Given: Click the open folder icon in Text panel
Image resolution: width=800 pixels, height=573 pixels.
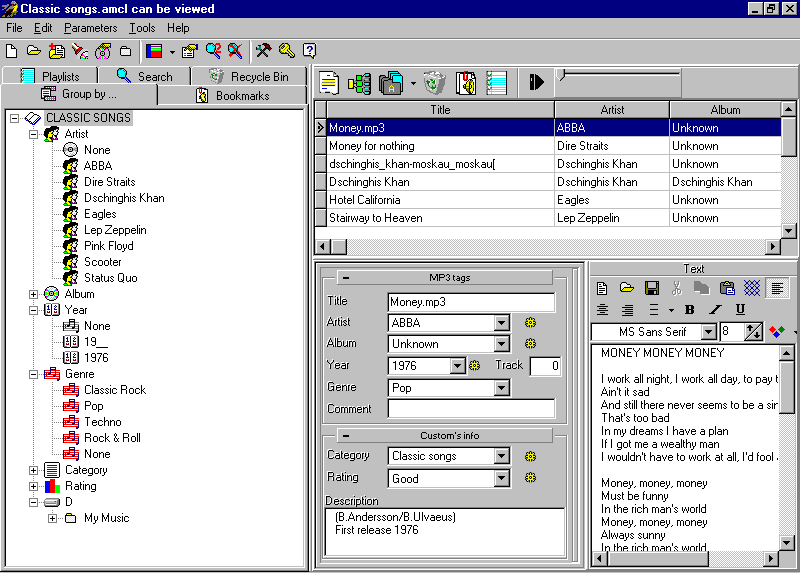Looking at the screenshot, I should 627,288.
